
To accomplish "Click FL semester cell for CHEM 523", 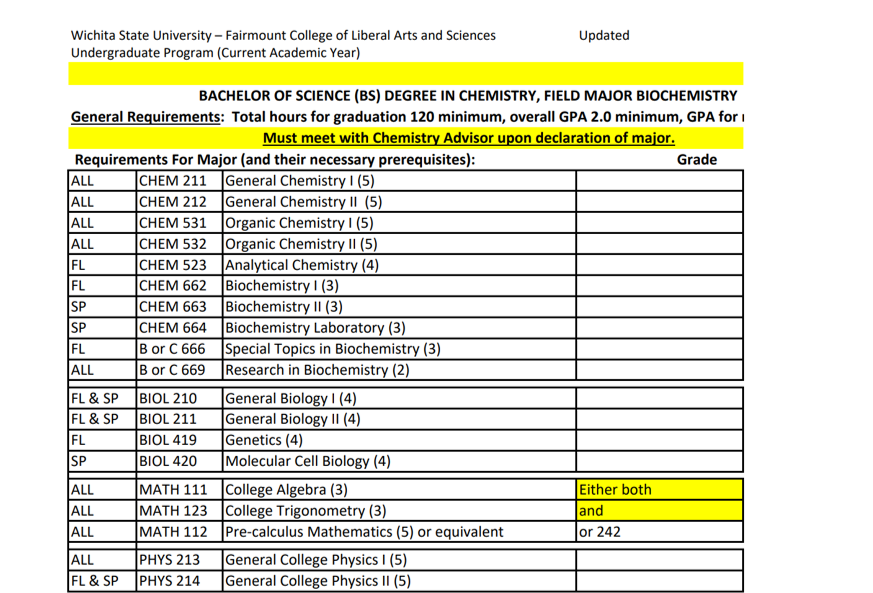I will click(x=102, y=266).
